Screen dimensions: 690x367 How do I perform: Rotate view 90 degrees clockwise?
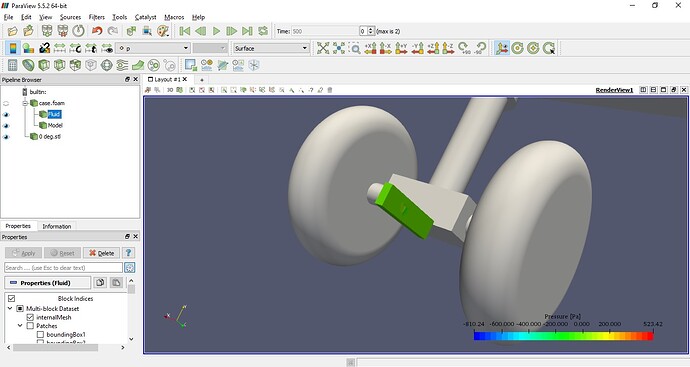tap(464, 48)
